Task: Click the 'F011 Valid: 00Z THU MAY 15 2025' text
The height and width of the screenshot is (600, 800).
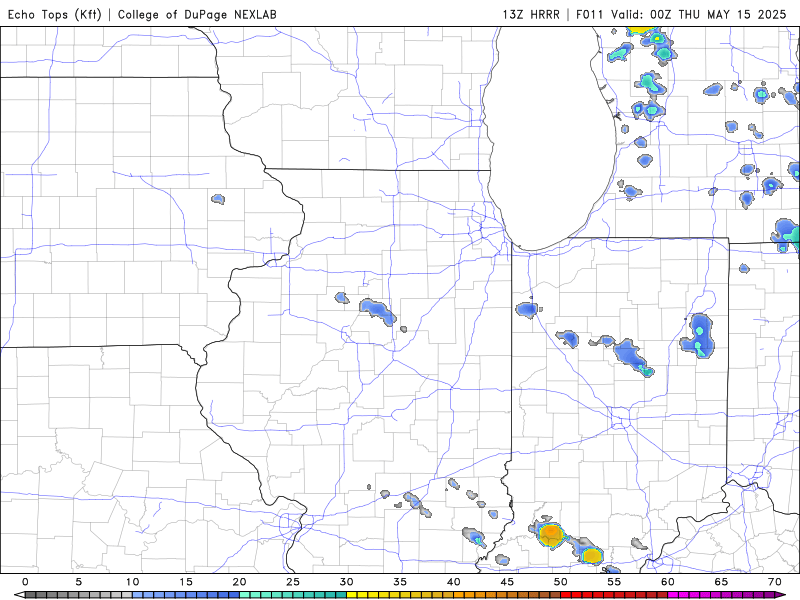Action: pos(681,14)
